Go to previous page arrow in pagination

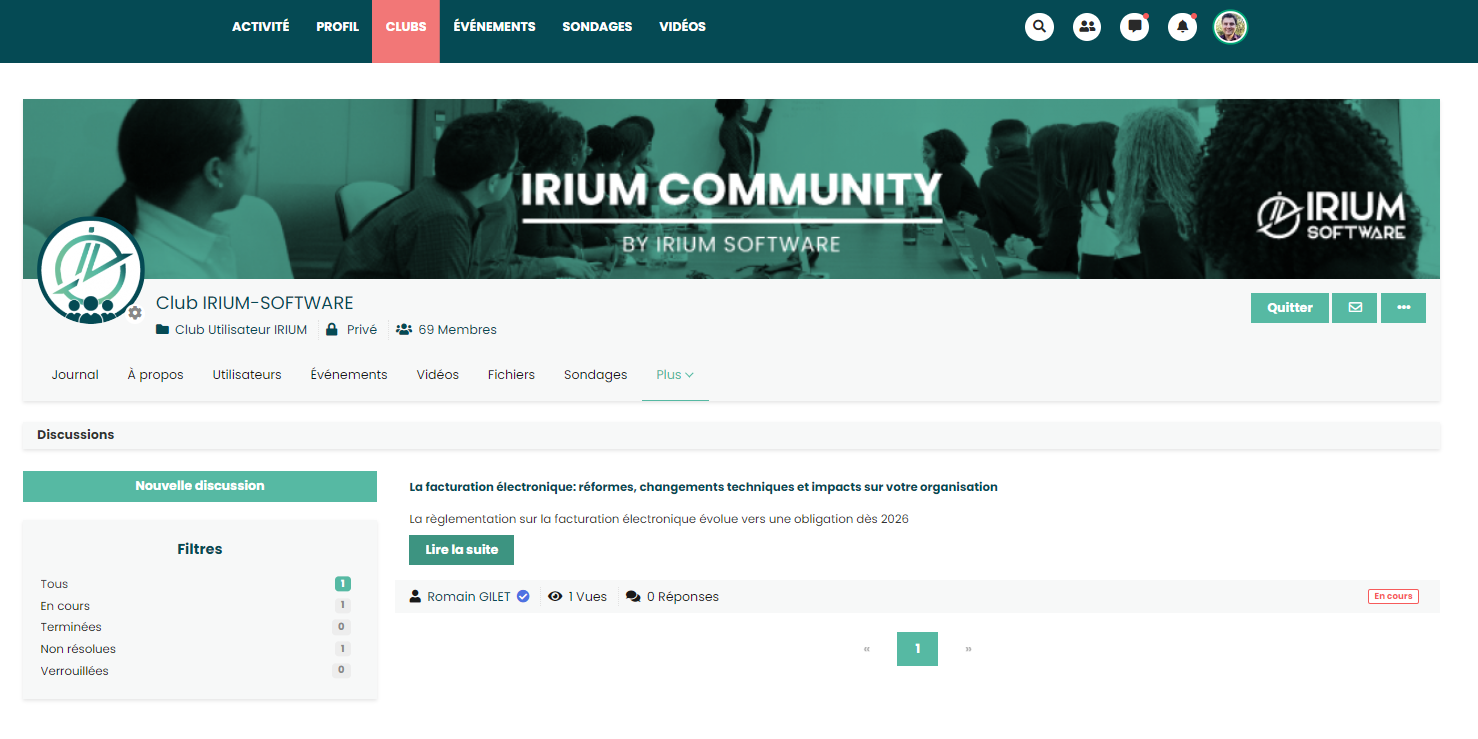[866, 649]
